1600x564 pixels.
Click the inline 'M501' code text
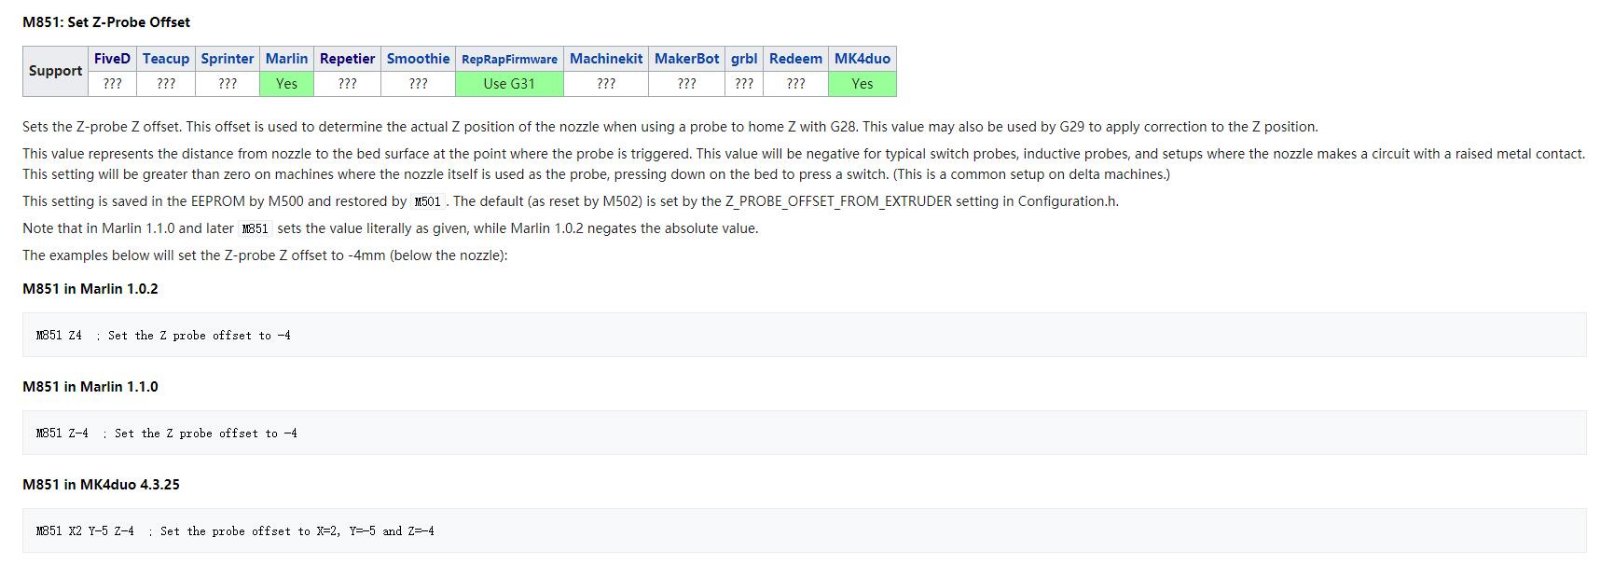[x=428, y=202]
